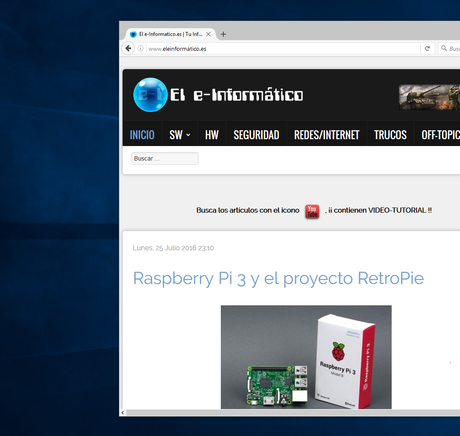Click the YouTube icon in the notice
Screen dimensions: 460x436
pyautogui.click(x=312, y=211)
